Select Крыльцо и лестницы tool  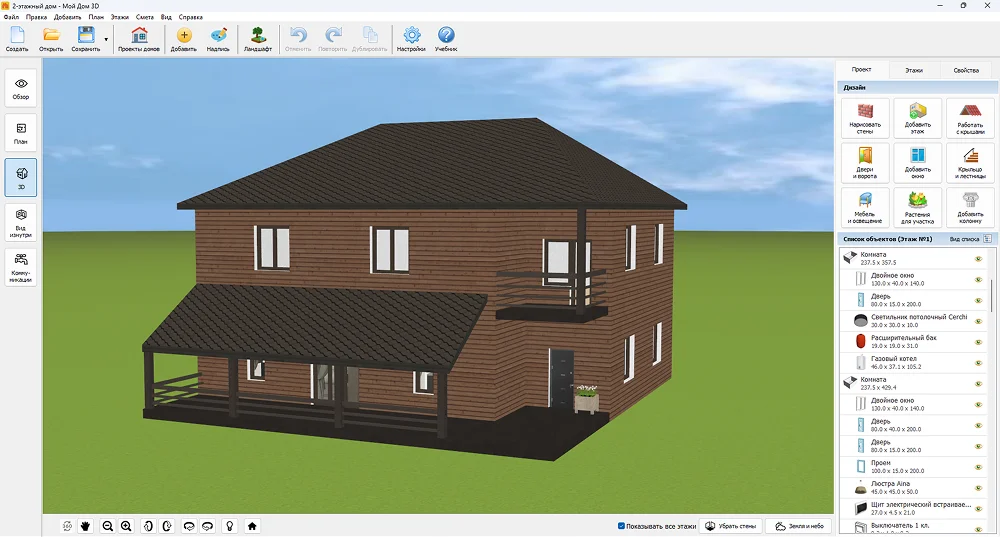click(x=969, y=162)
